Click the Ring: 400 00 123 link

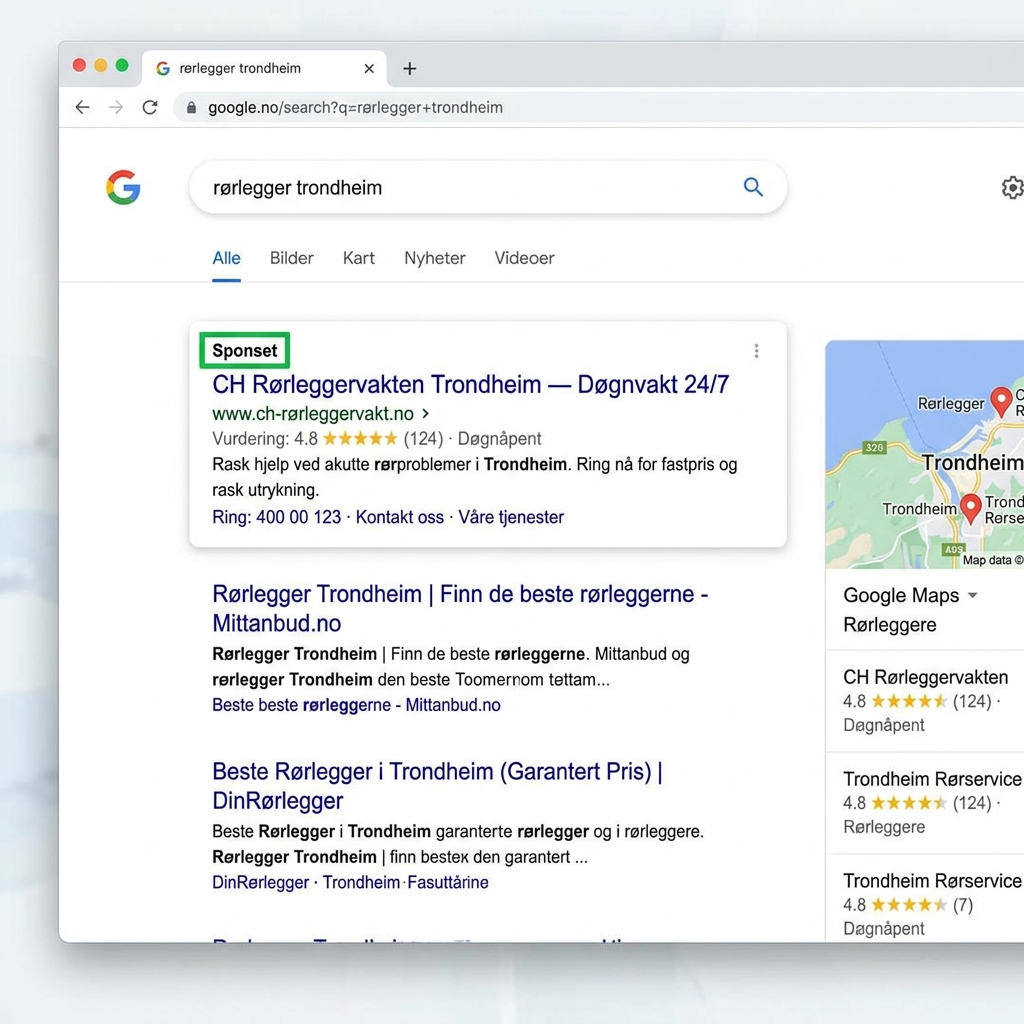(x=276, y=517)
